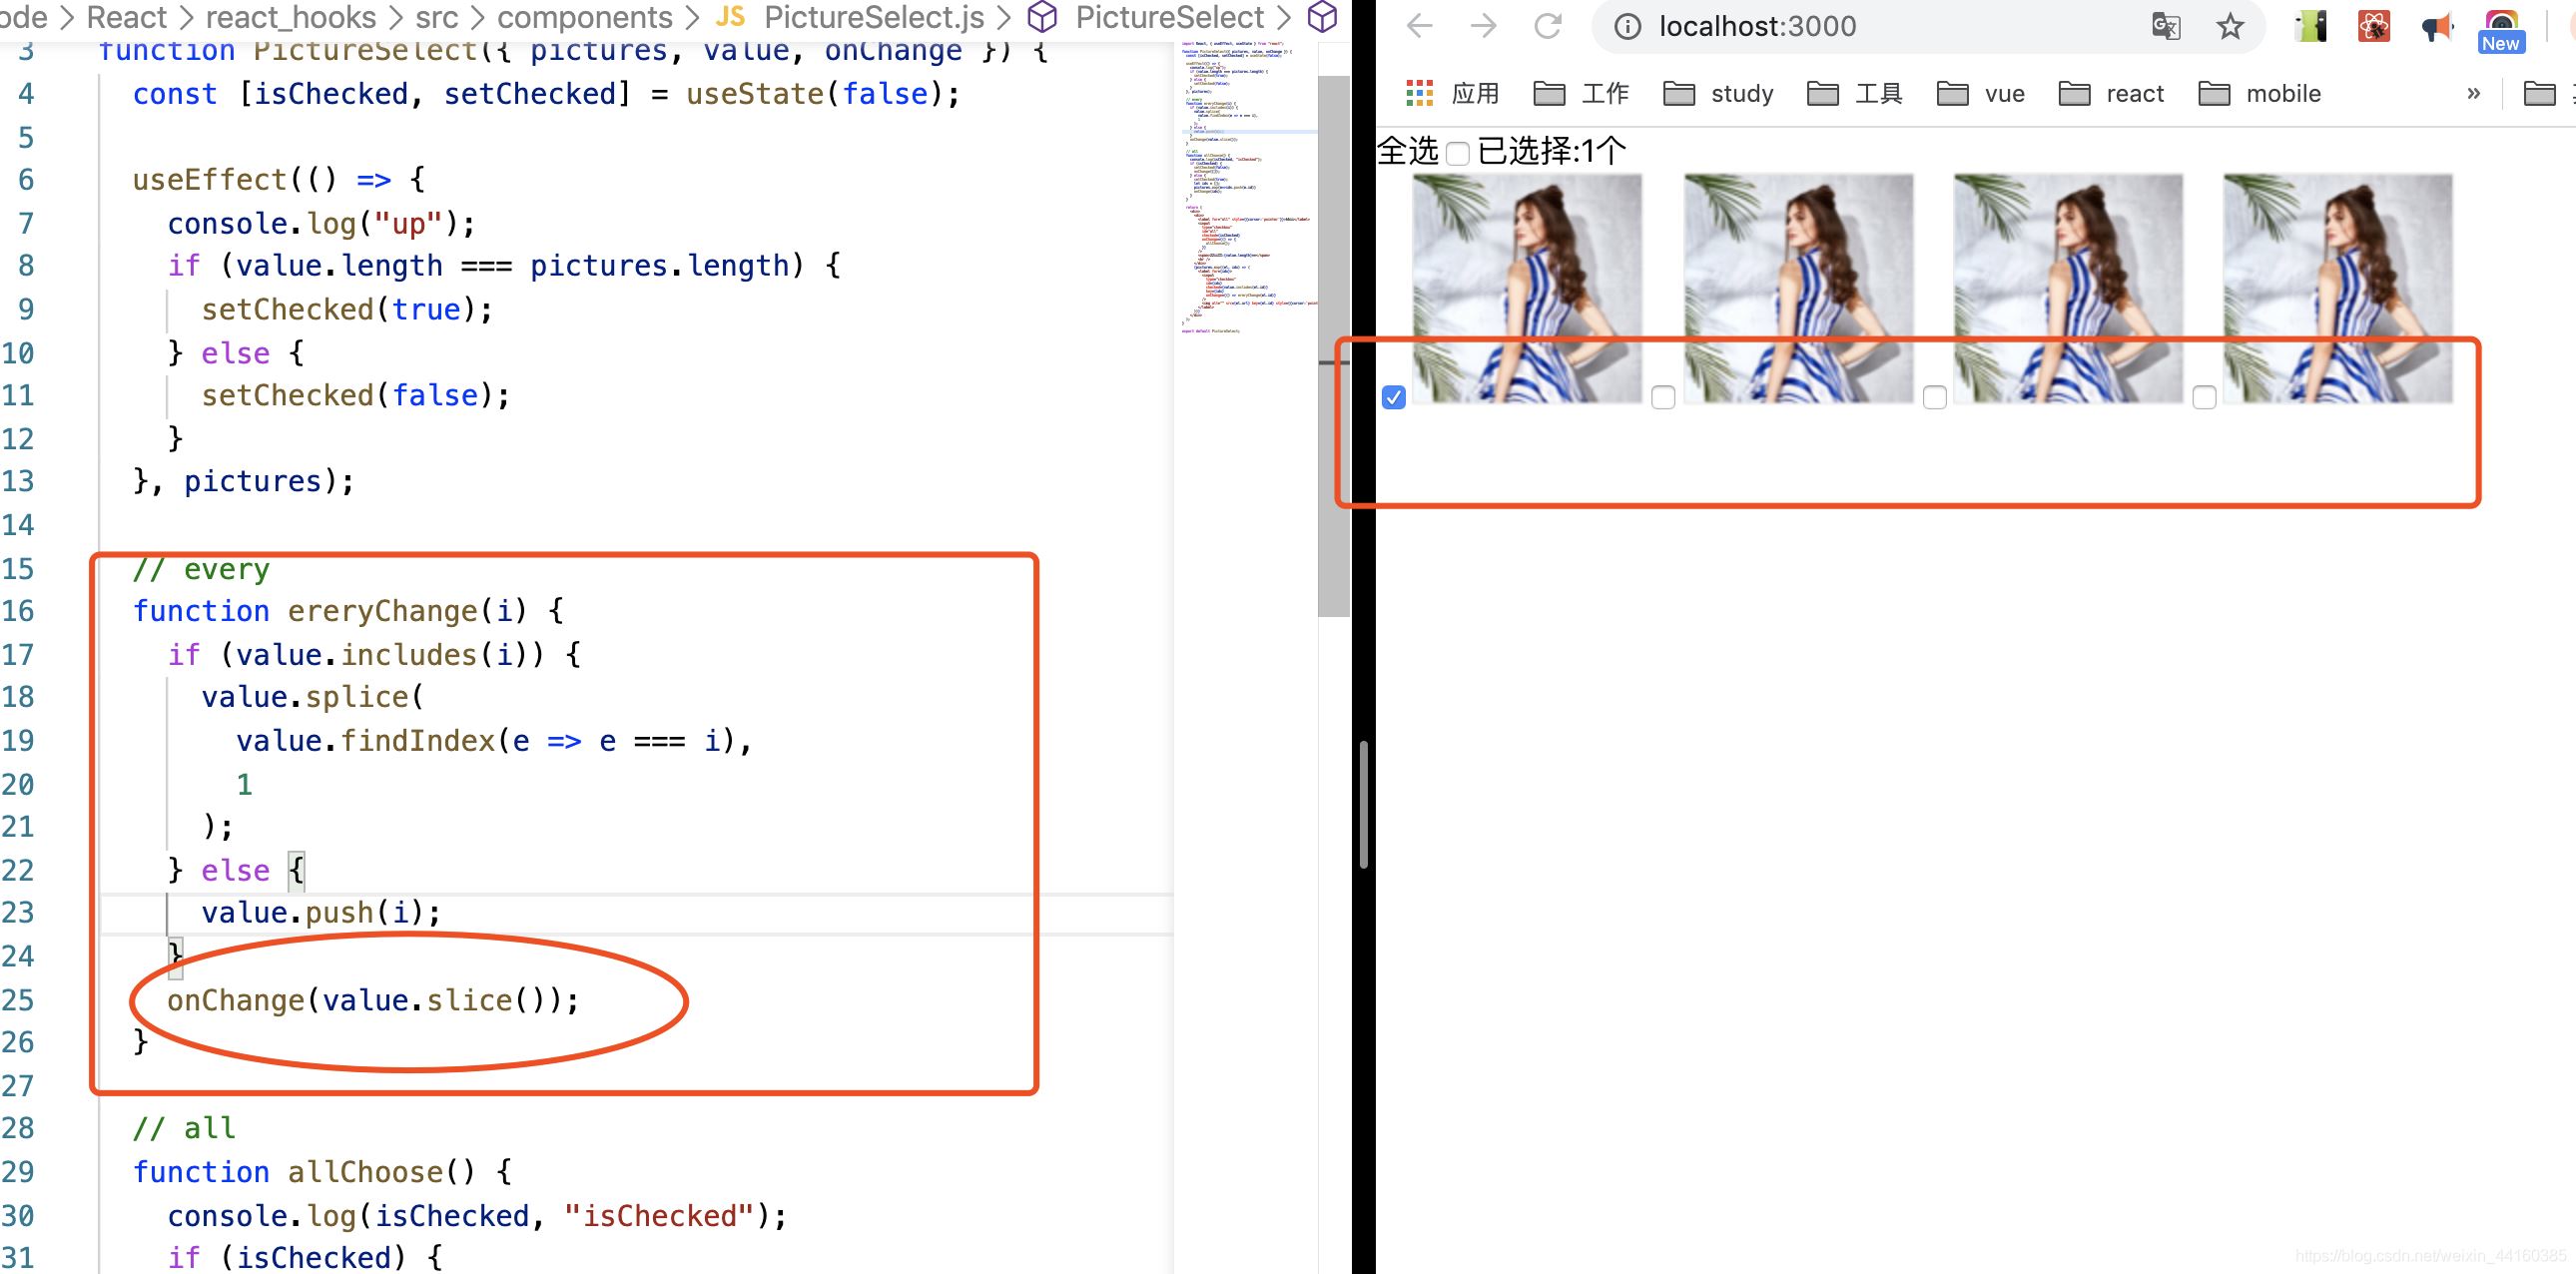Click the site info icon before localhost
The image size is (2576, 1274).
point(1627,26)
